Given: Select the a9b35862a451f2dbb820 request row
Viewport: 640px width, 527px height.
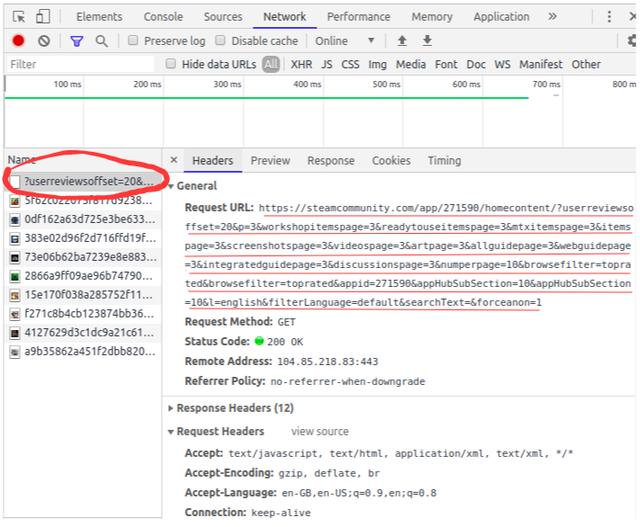Looking at the screenshot, I should [83, 351].
